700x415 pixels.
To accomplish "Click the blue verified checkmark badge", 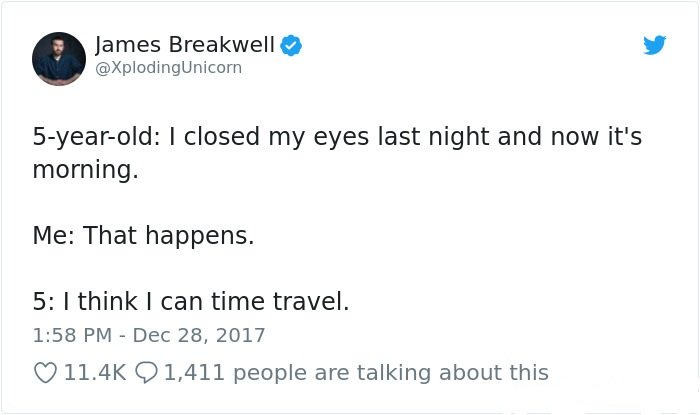I will (291, 45).
